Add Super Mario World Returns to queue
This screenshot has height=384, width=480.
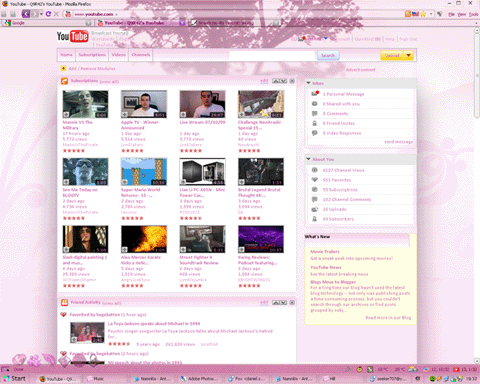point(125,182)
